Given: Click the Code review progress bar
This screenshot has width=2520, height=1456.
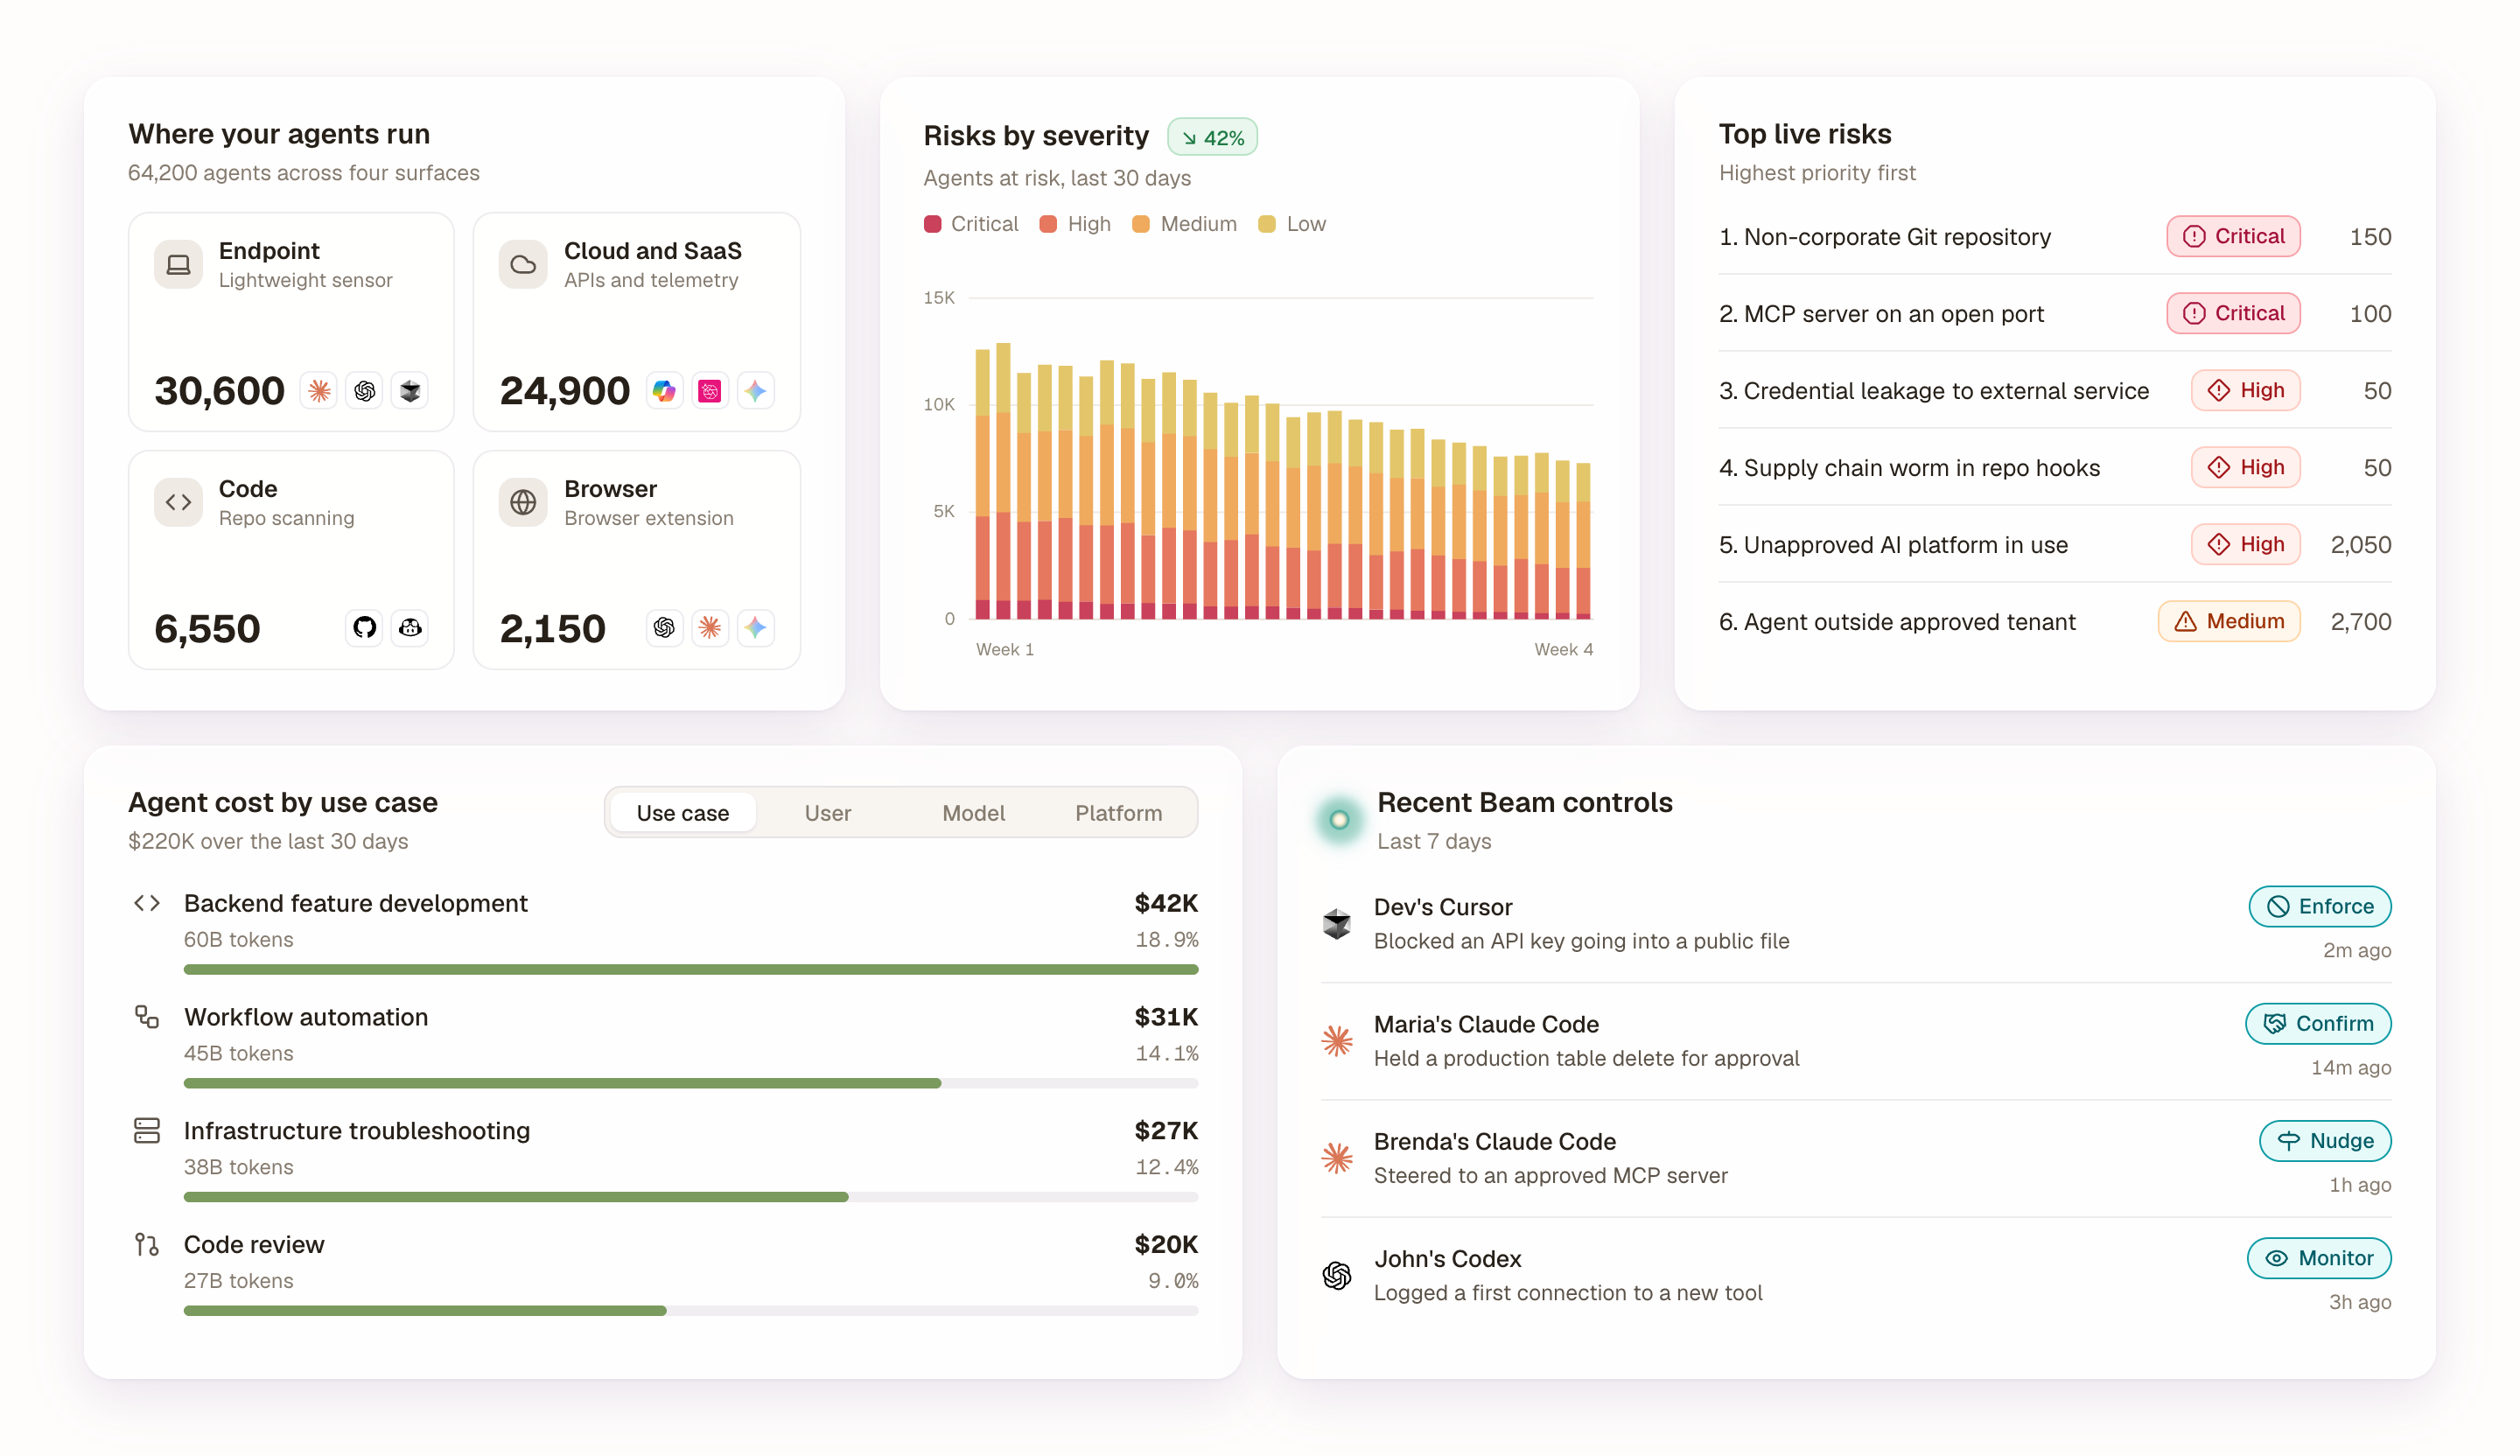Looking at the screenshot, I should [691, 1312].
